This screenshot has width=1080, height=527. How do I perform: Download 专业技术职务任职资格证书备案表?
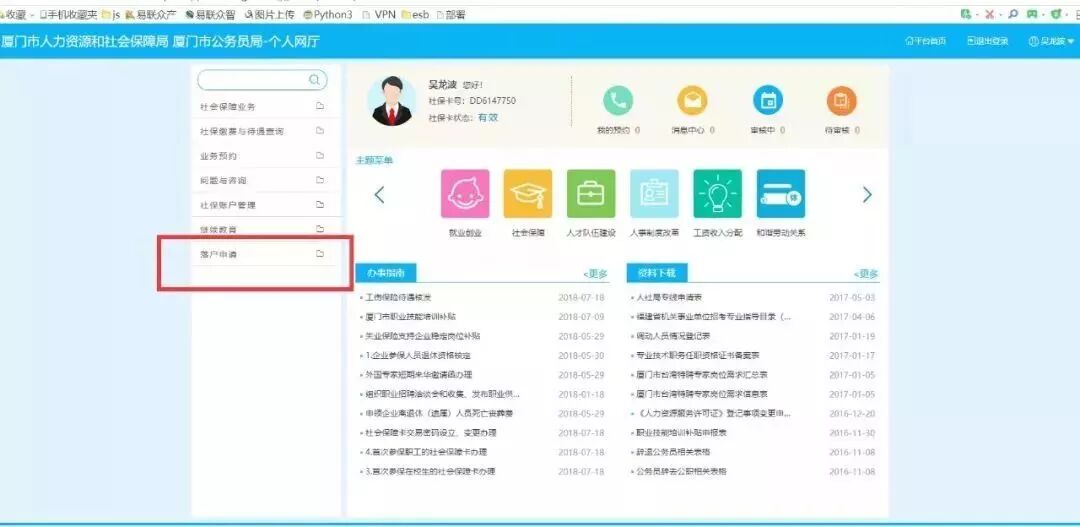click(x=698, y=355)
